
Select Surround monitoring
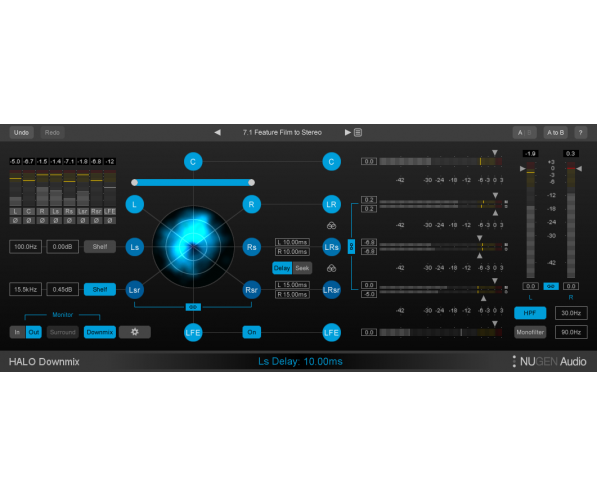tap(62, 332)
